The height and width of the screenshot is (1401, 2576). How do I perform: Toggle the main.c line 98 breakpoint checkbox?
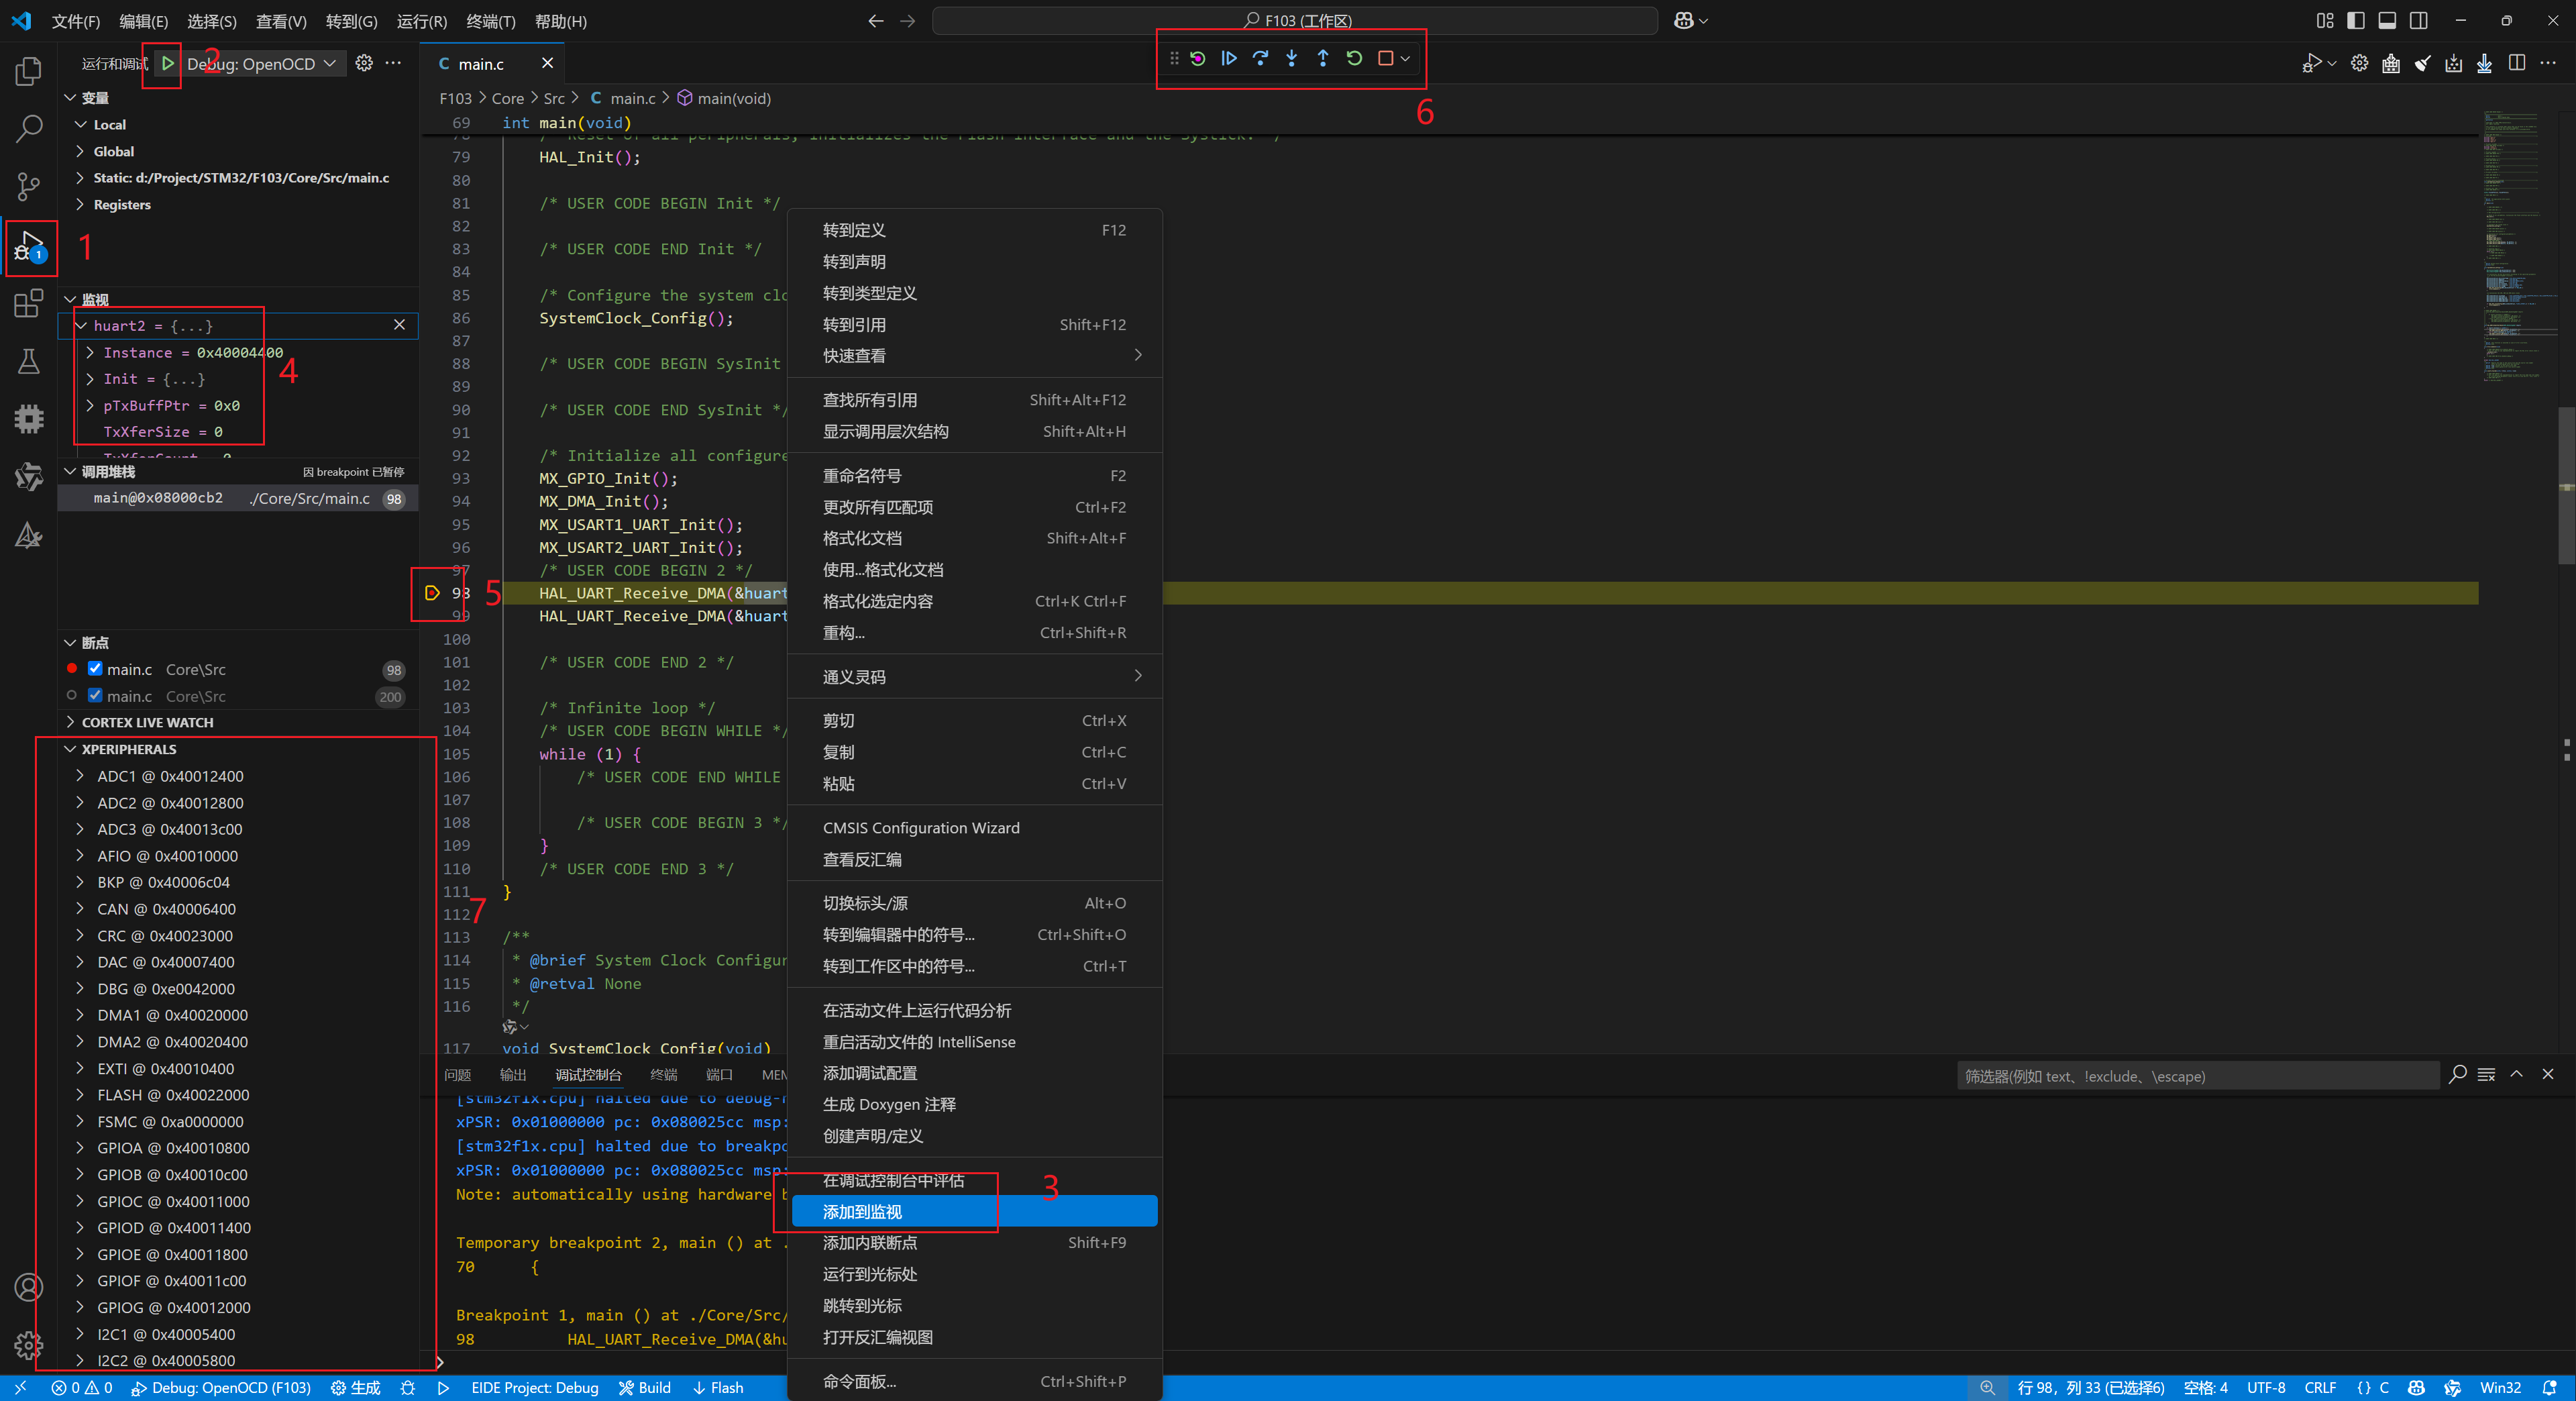pyautogui.click(x=95, y=669)
